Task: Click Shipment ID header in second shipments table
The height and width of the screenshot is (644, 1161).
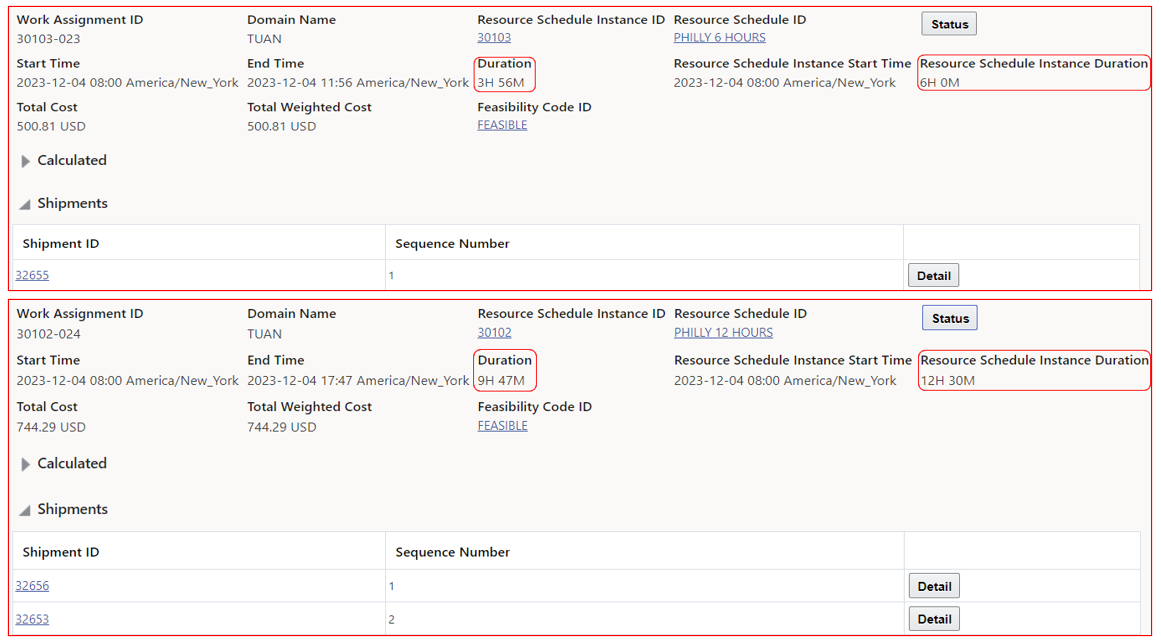Action: [x=60, y=552]
